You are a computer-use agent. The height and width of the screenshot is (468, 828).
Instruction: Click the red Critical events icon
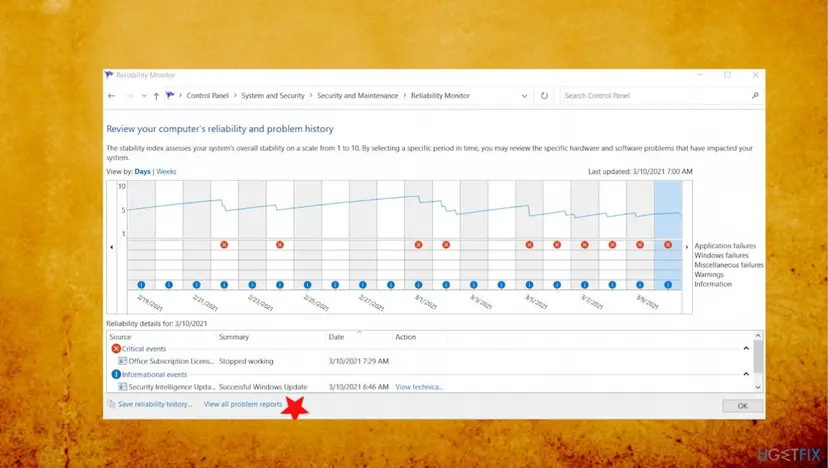116,349
